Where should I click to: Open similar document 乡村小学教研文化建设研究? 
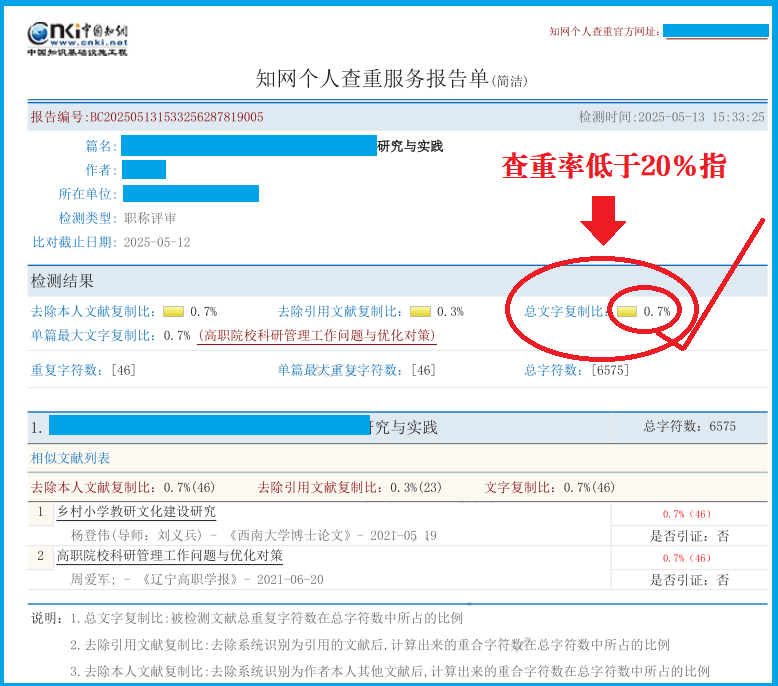tap(136, 512)
